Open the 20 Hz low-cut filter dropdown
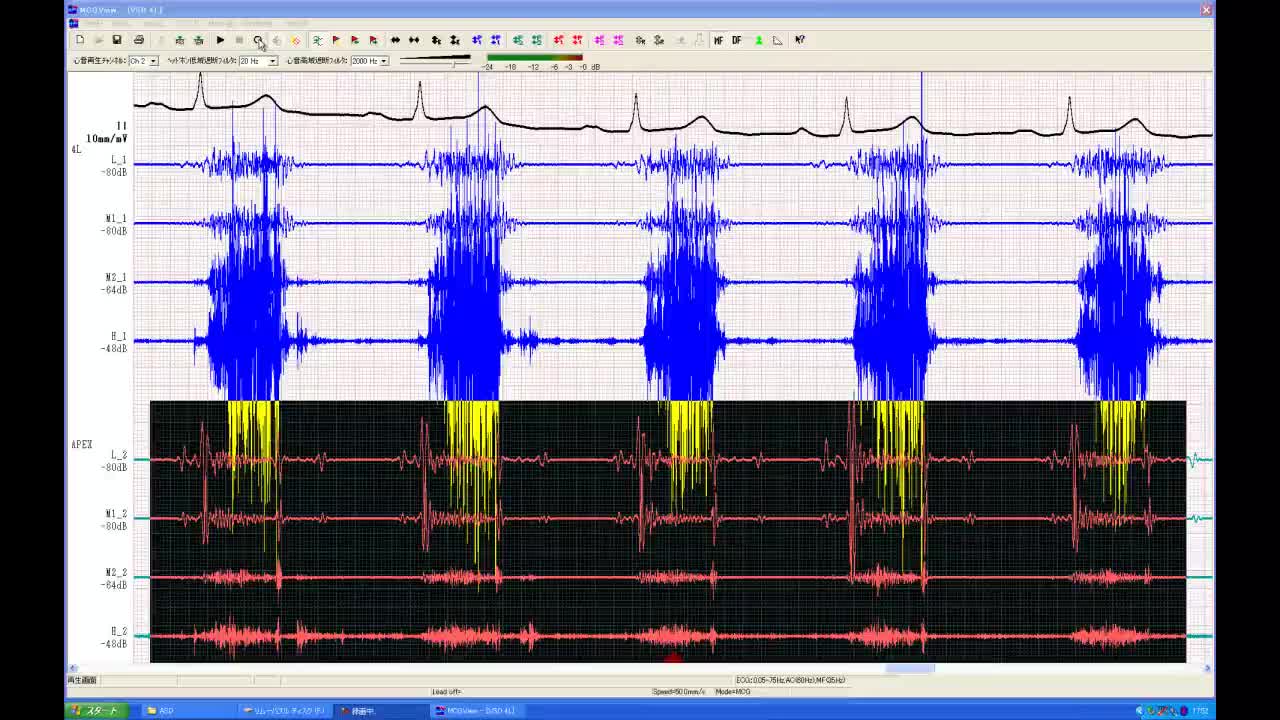 272,61
